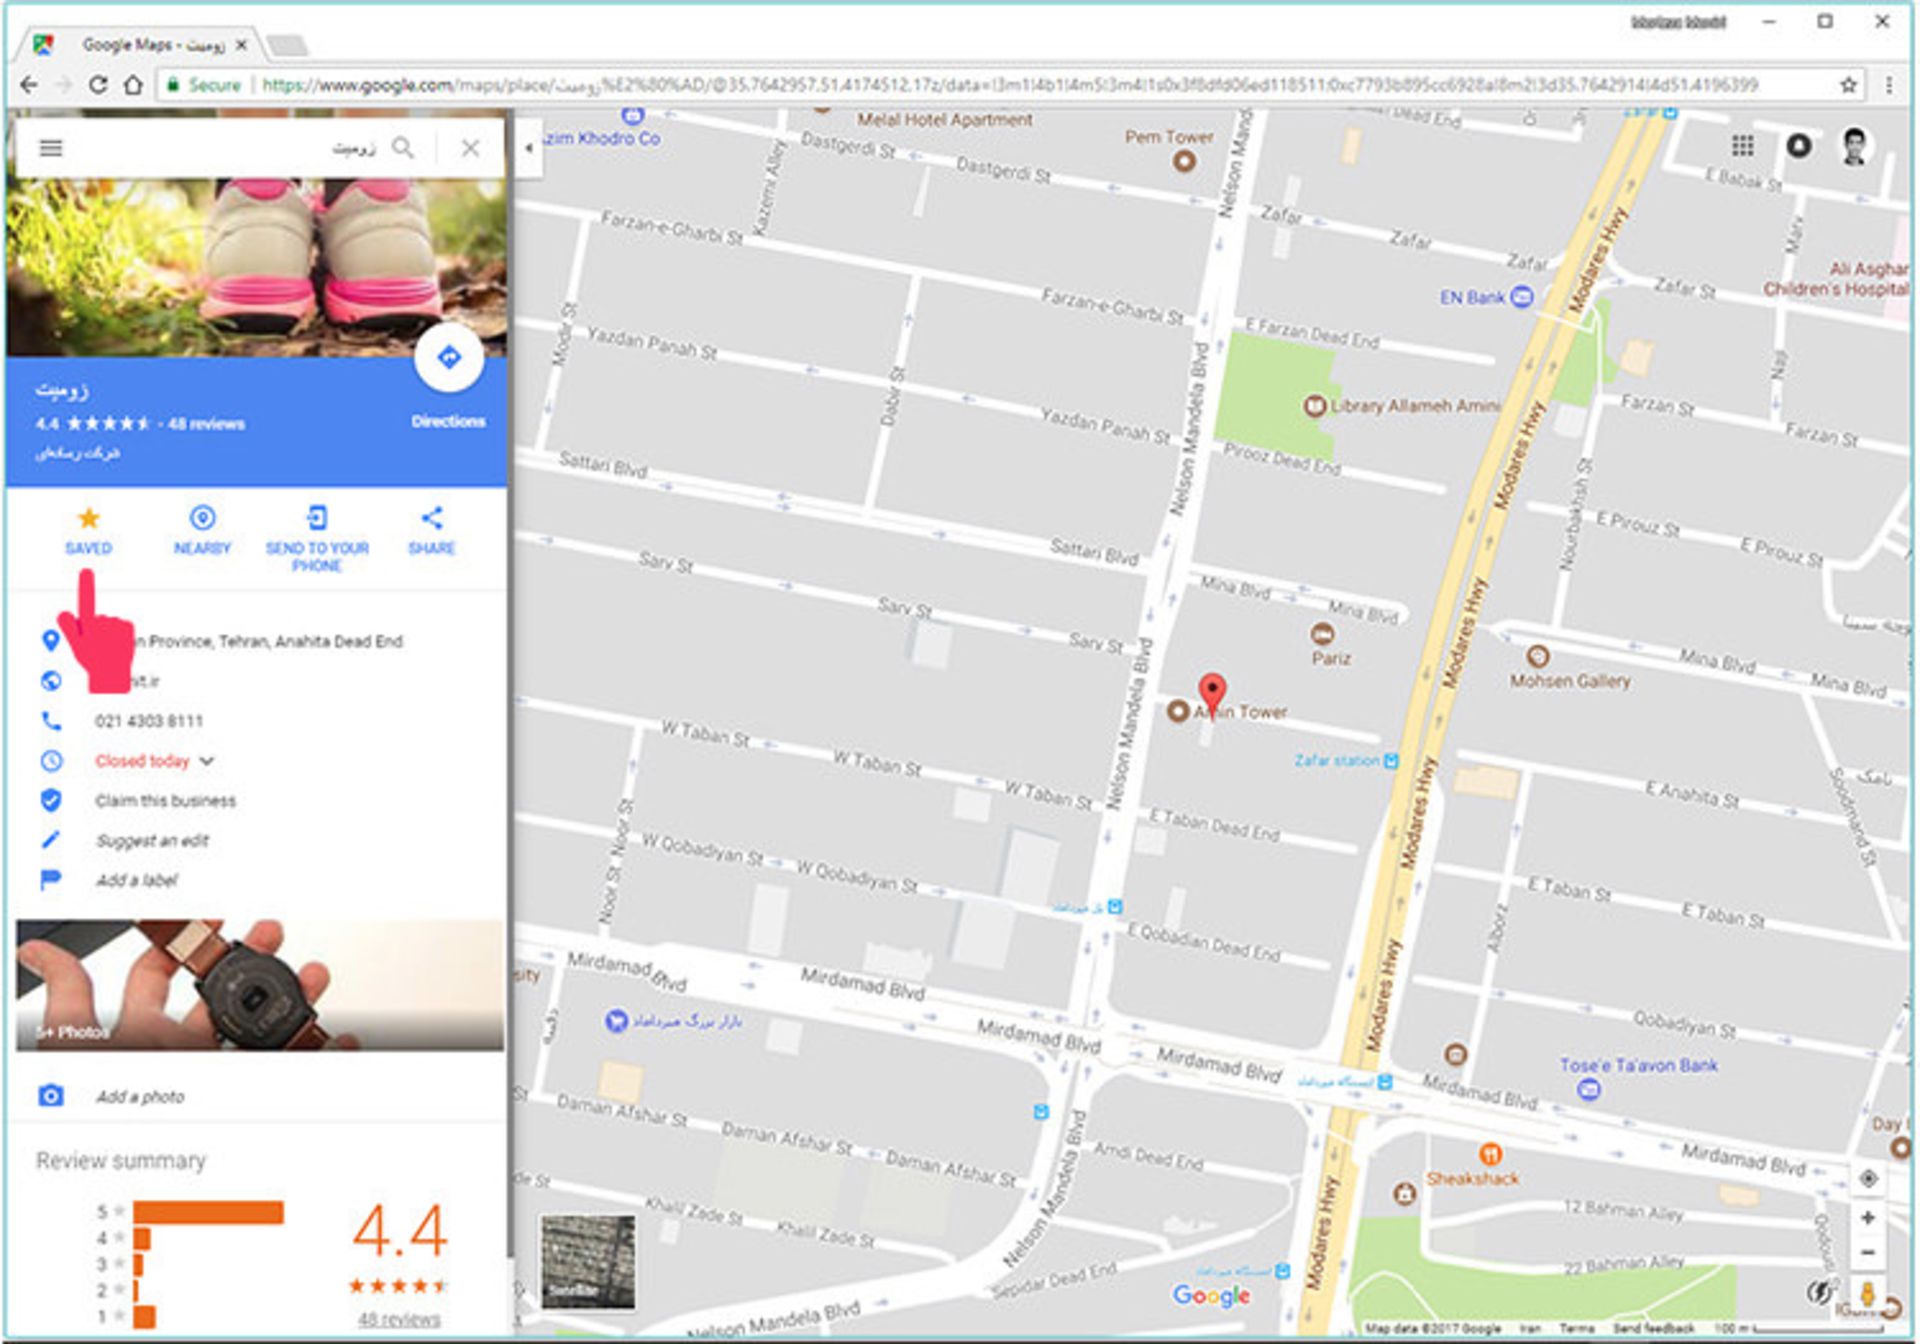
Task: Bookmark this page with the star
Action: click(1848, 85)
